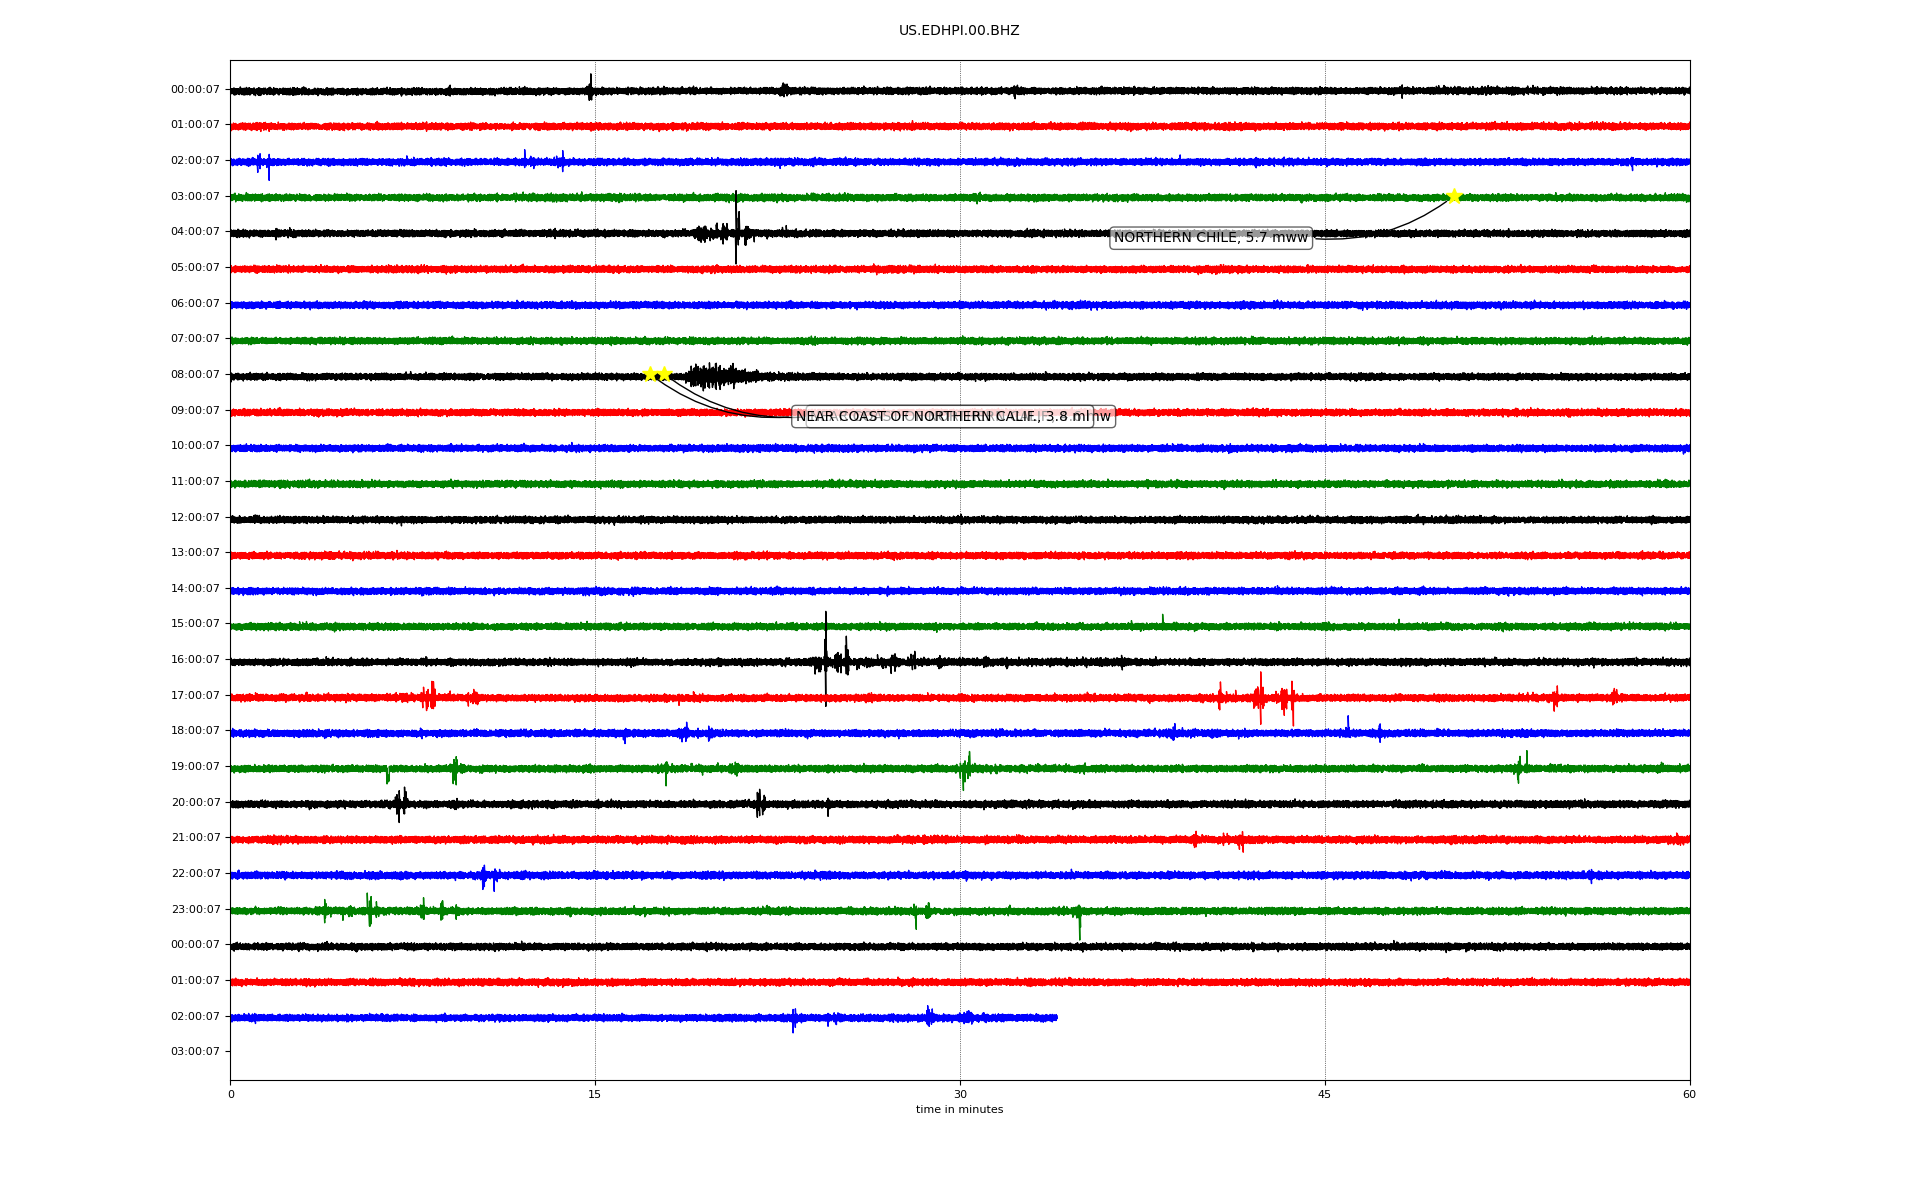The height and width of the screenshot is (1200, 1920).
Task: Click the 15:00:07 time label
Action: click(195, 624)
